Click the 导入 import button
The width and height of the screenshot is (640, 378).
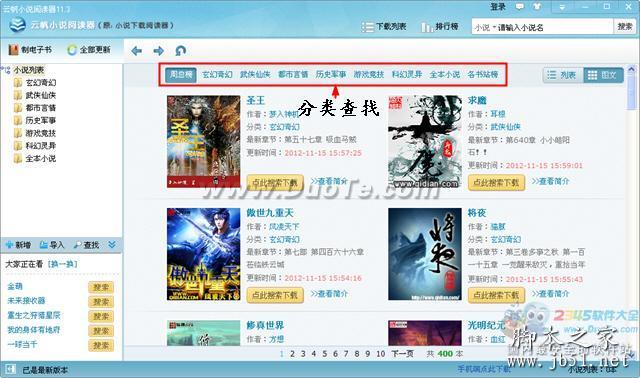[x=52, y=245]
